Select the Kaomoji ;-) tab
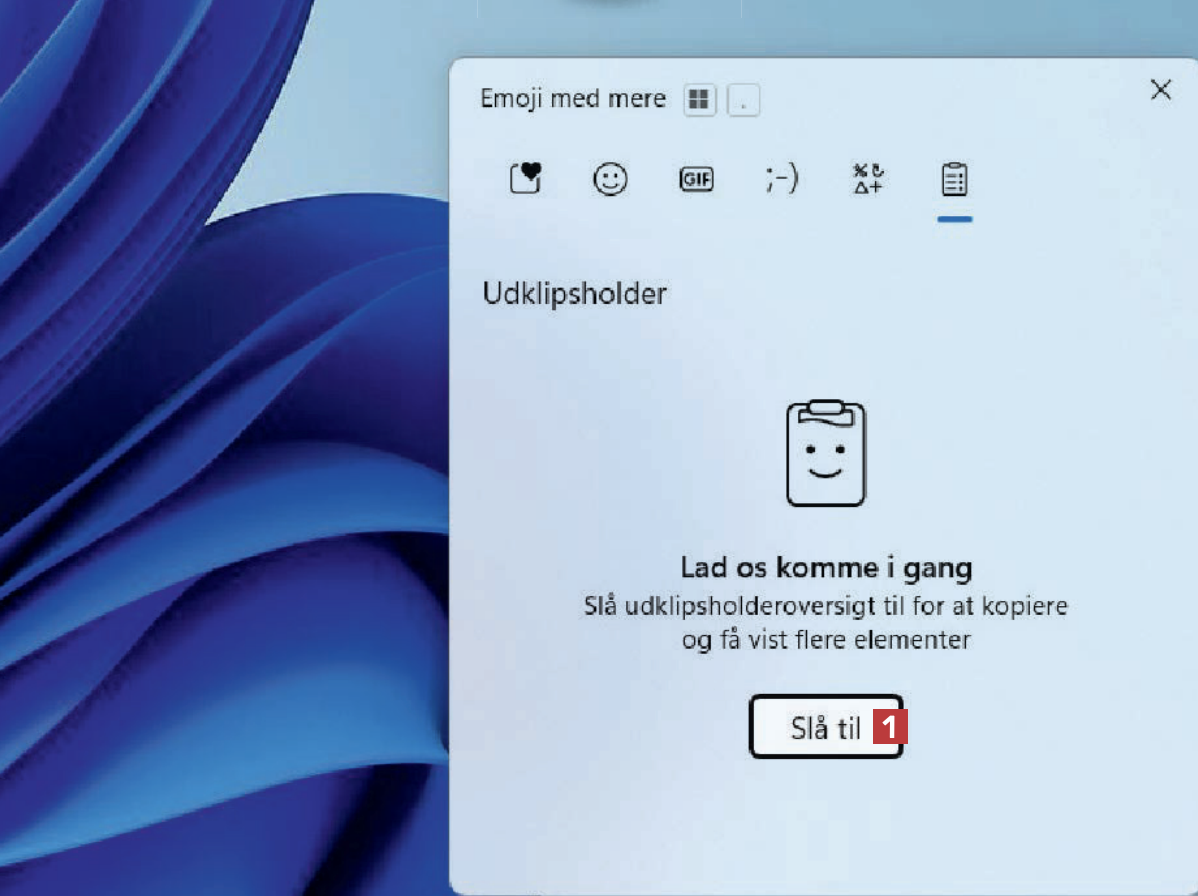This screenshot has width=1198, height=896. (782, 179)
